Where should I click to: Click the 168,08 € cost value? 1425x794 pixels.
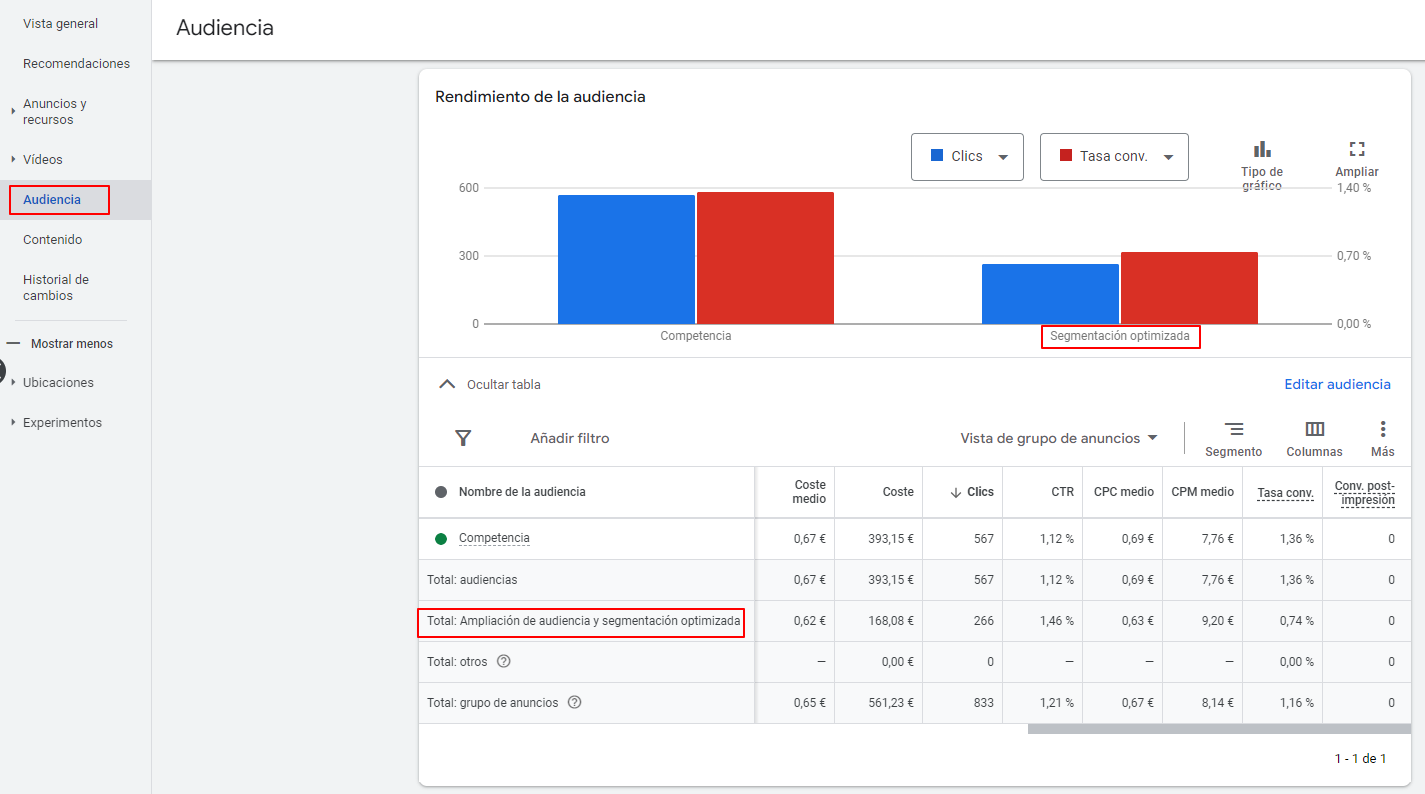(x=890, y=621)
